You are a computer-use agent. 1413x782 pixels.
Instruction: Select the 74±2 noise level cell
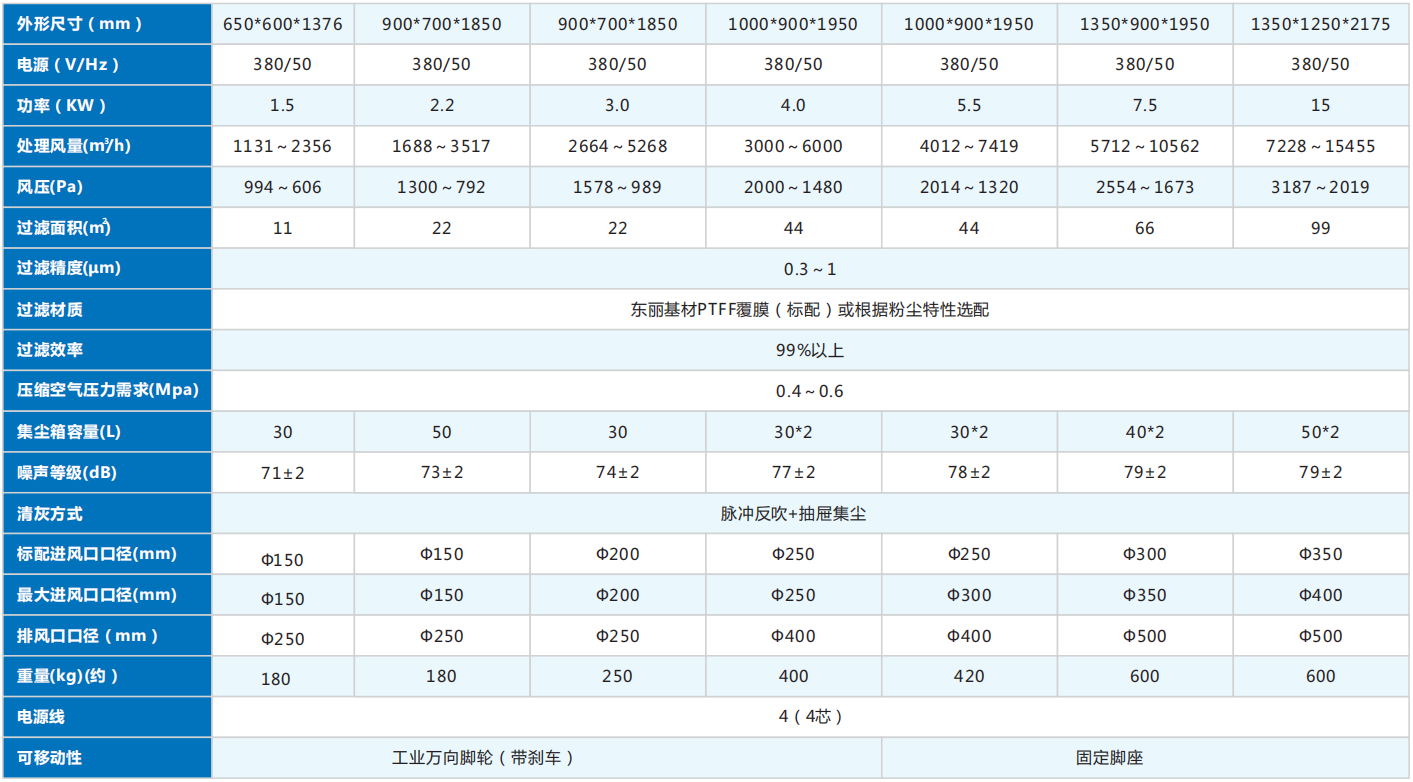click(x=618, y=473)
